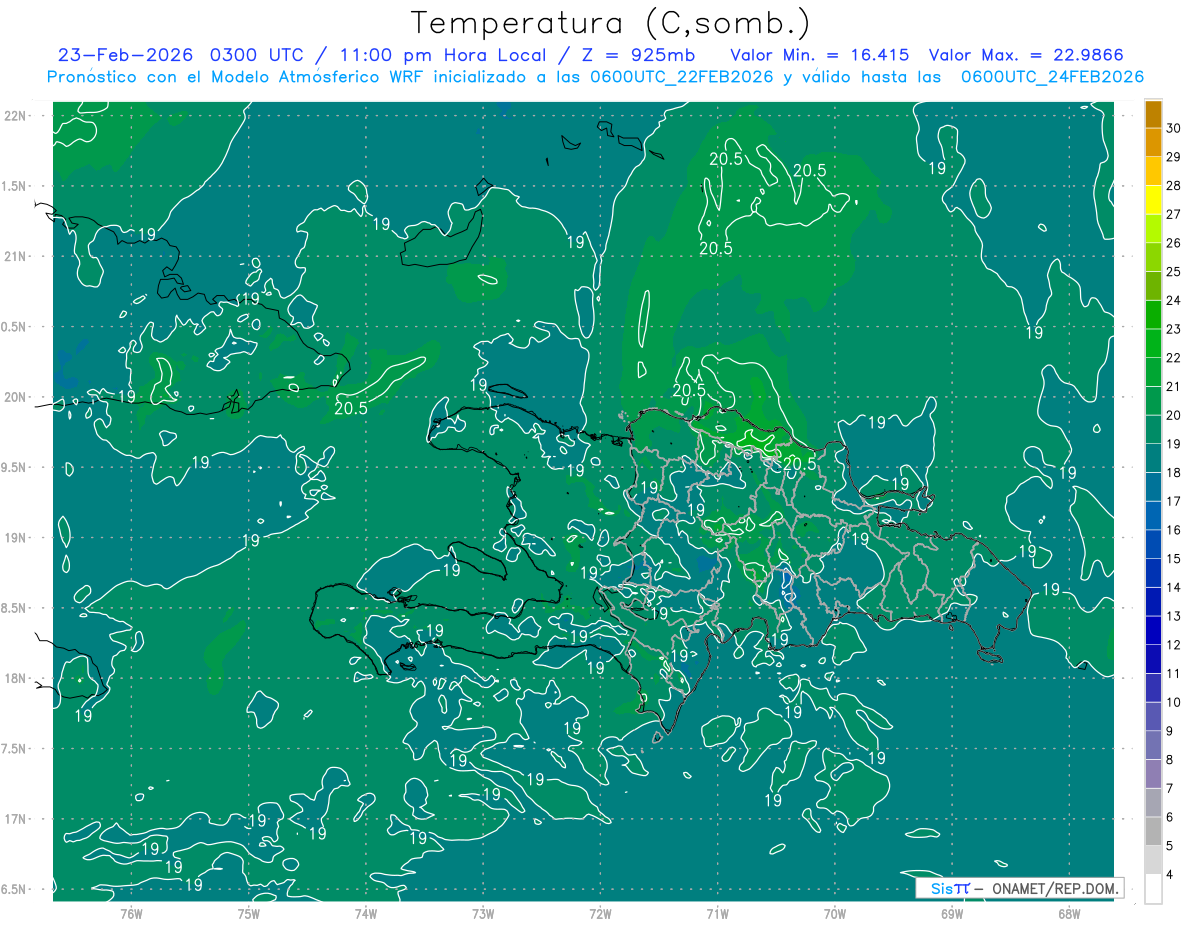Click the 74W longitude axis label
This screenshot has width=1200, height=927.
pyautogui.click(x=365, y=914)
